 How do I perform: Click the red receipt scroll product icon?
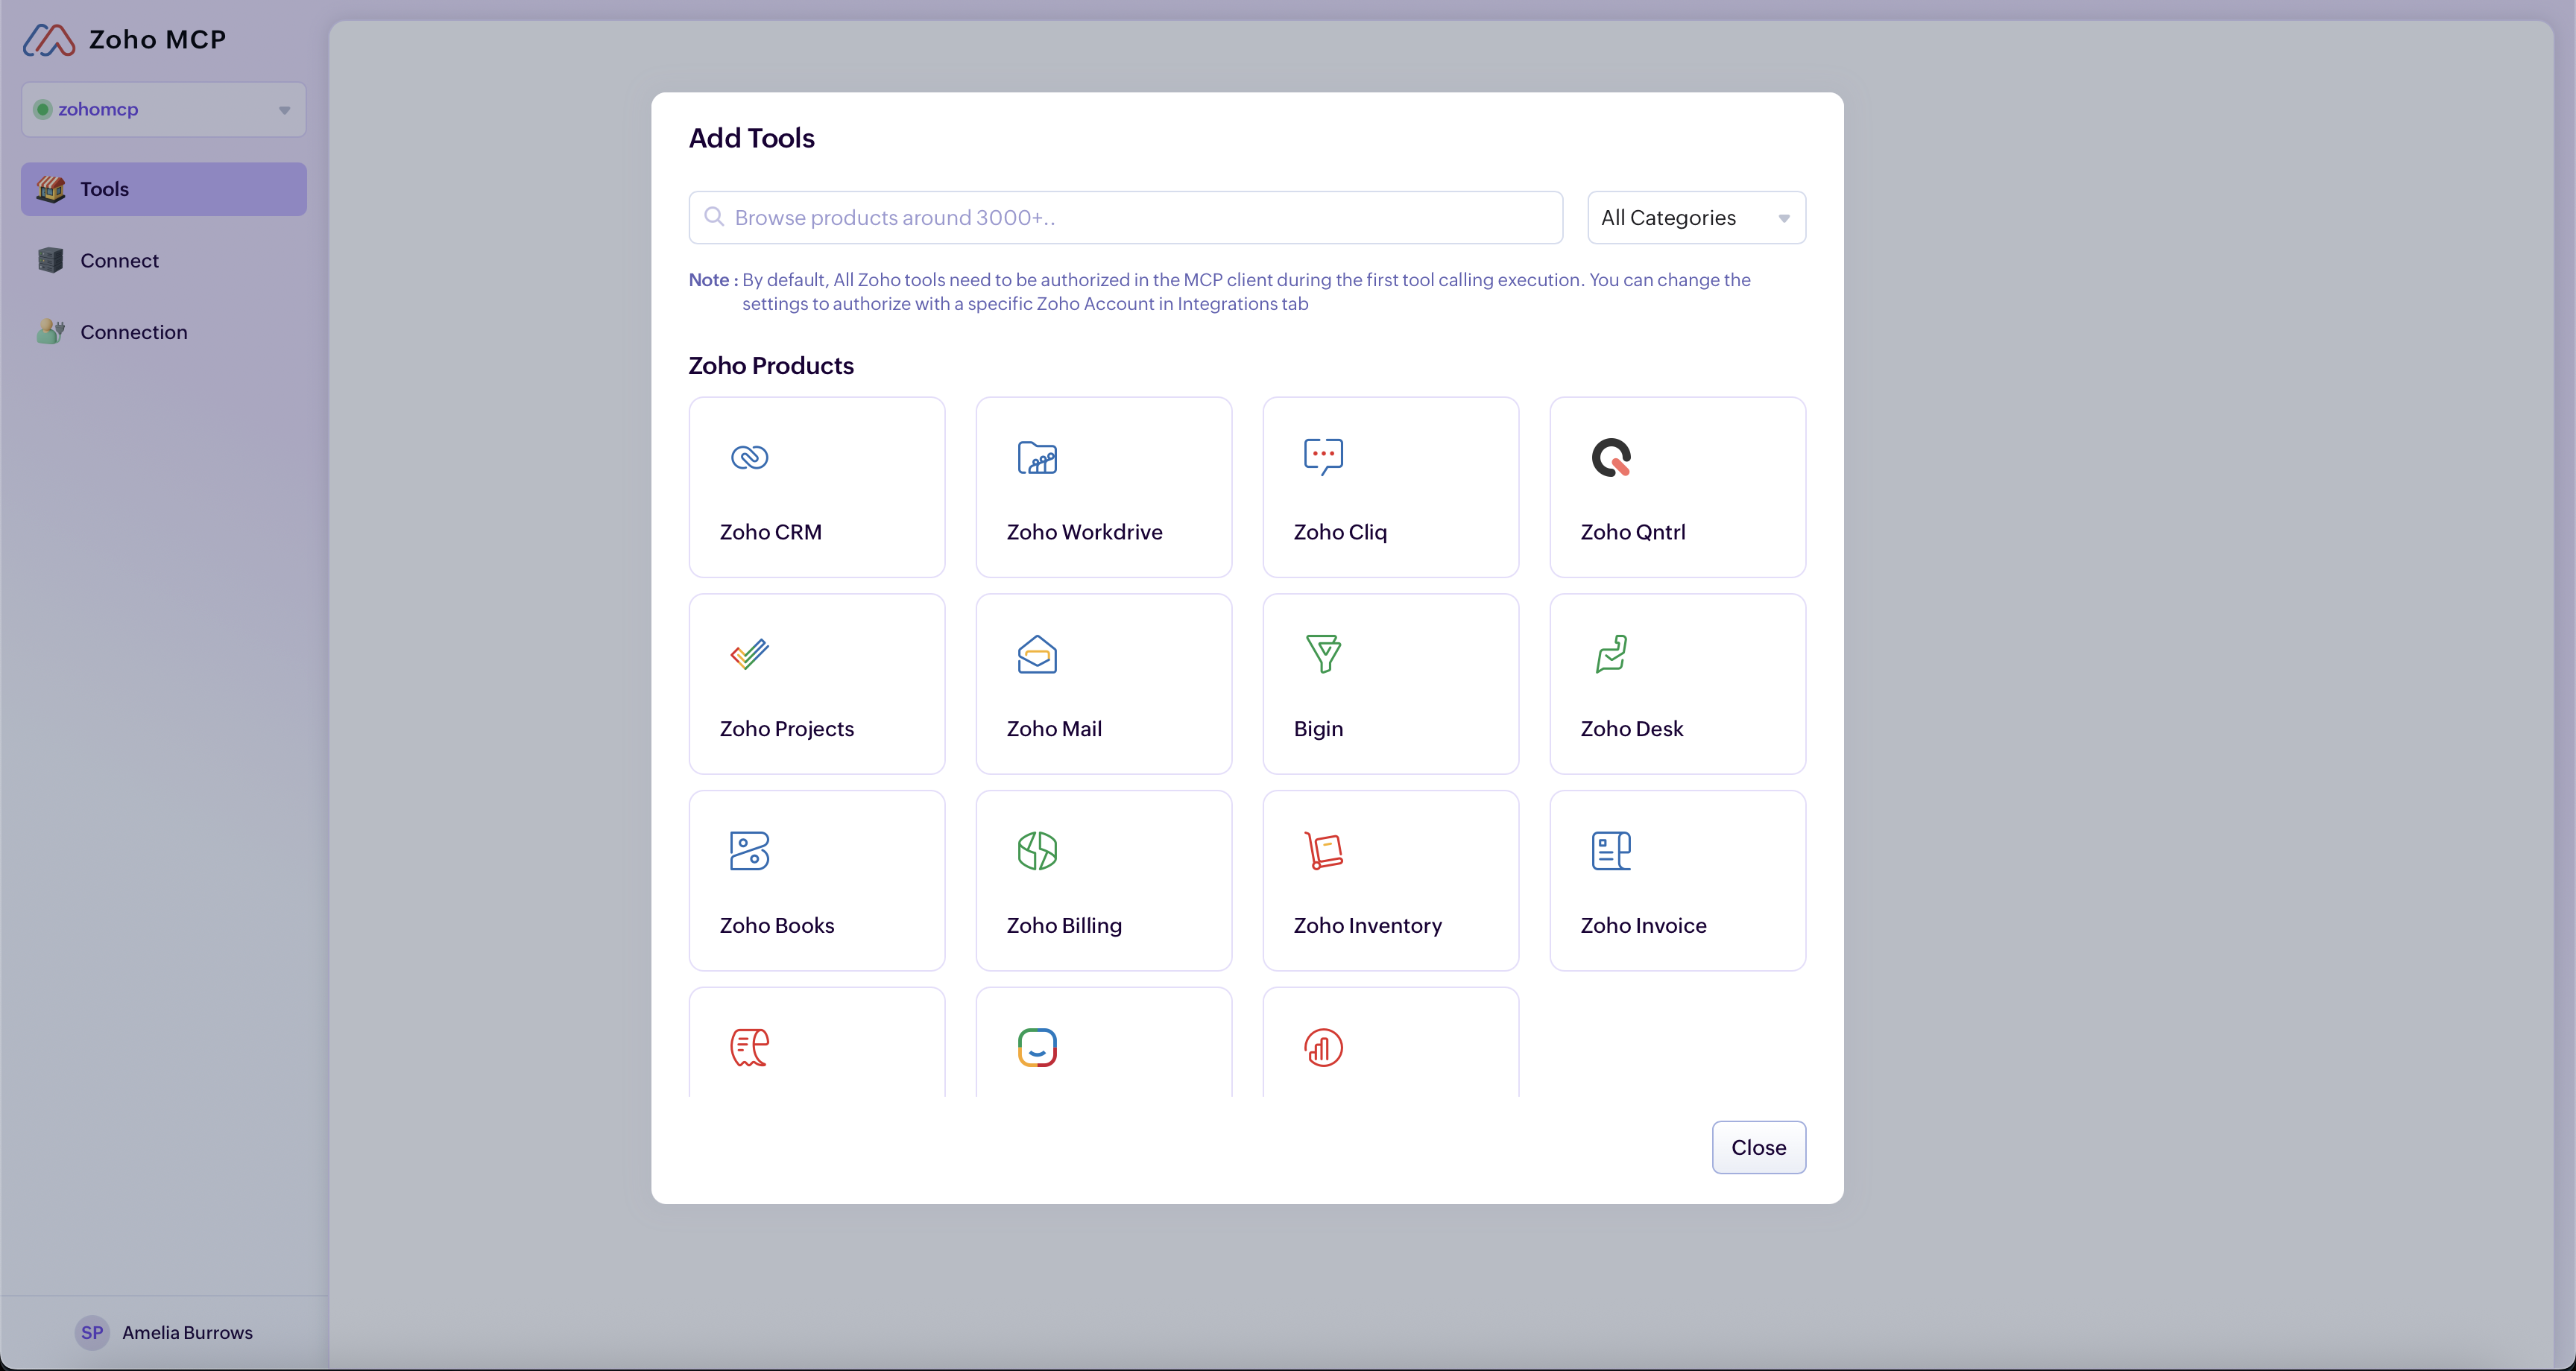pos(749,1048)
